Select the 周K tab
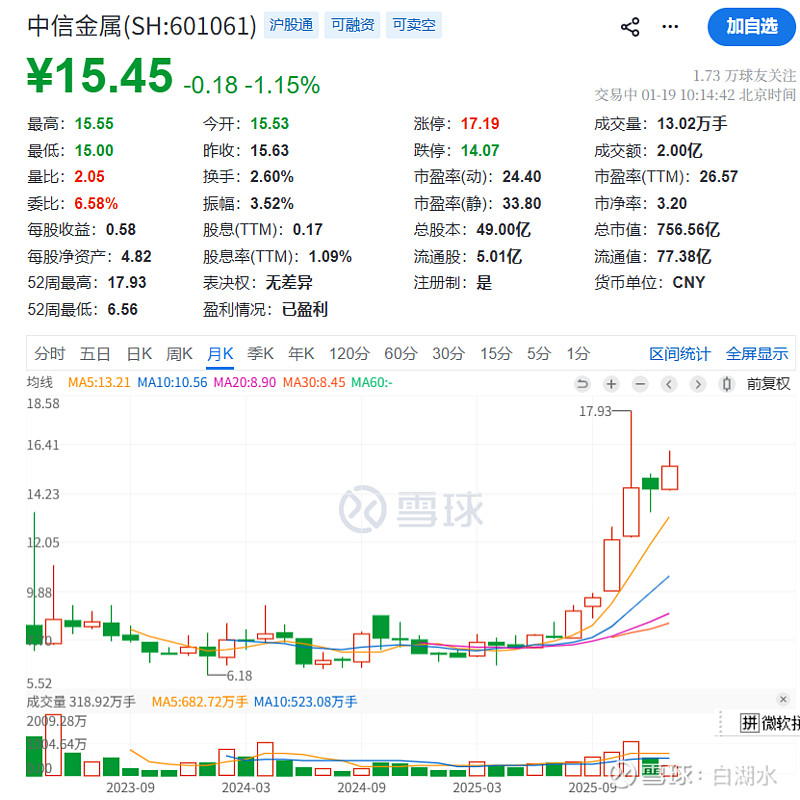The image size is (800, 800). (x=179, y=353)
